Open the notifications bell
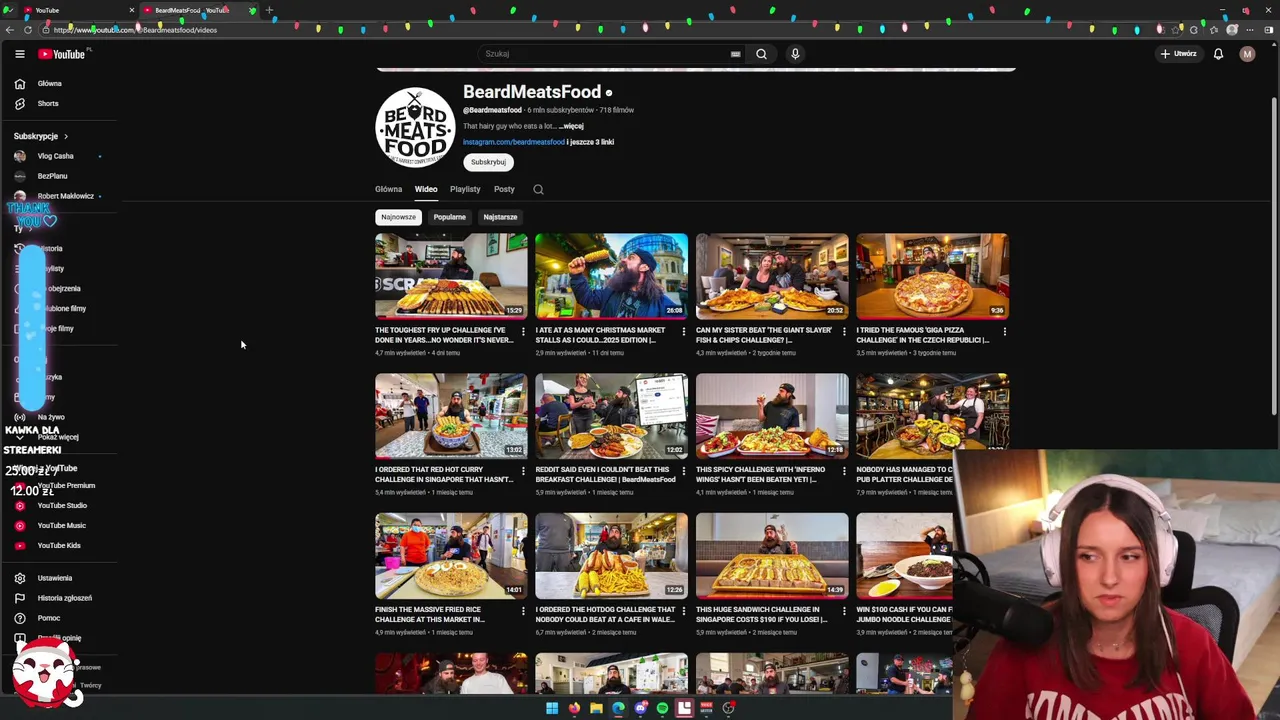 (1218, 54)
